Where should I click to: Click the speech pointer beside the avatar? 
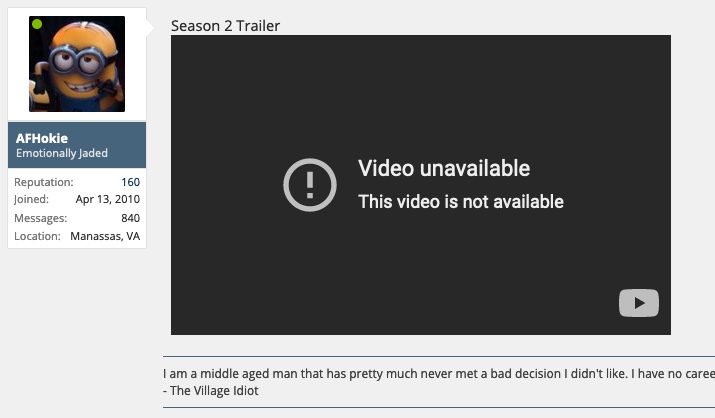(x=150, y=28)
